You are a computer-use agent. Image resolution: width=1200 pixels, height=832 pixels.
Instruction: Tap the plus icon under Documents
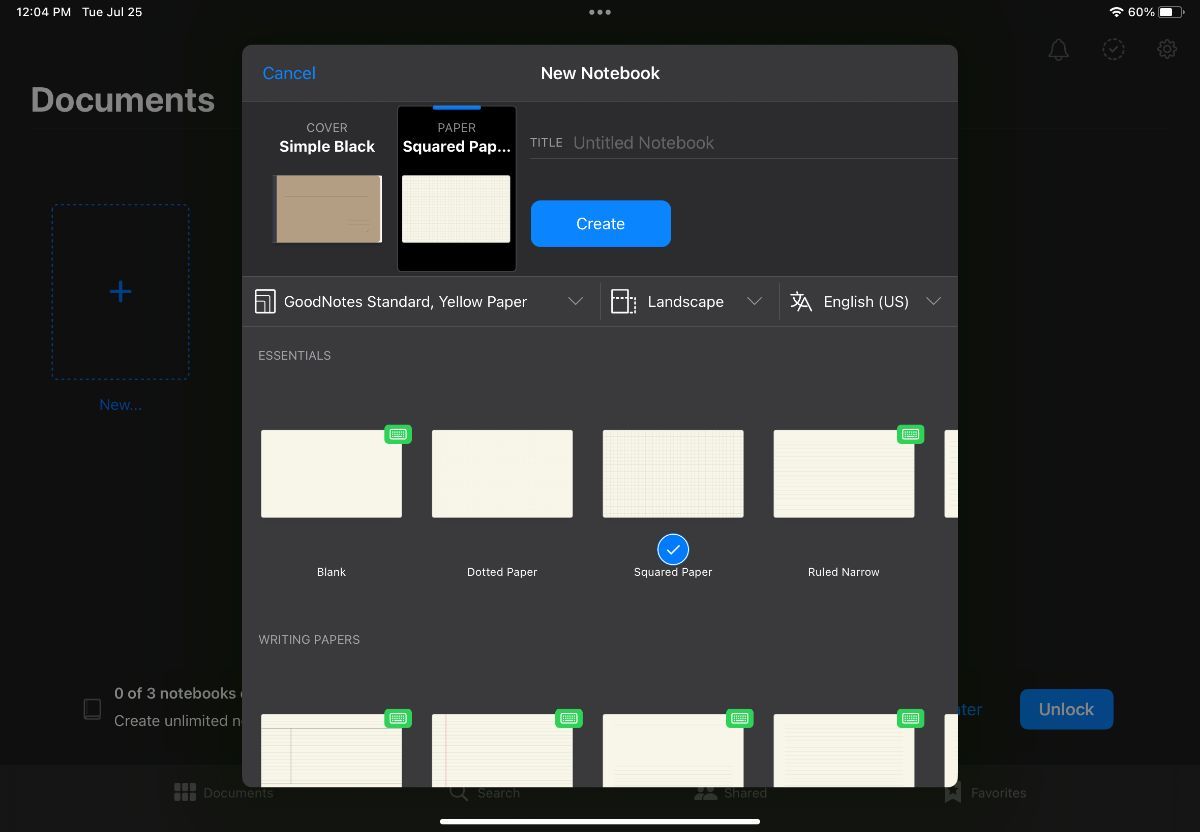120,291
